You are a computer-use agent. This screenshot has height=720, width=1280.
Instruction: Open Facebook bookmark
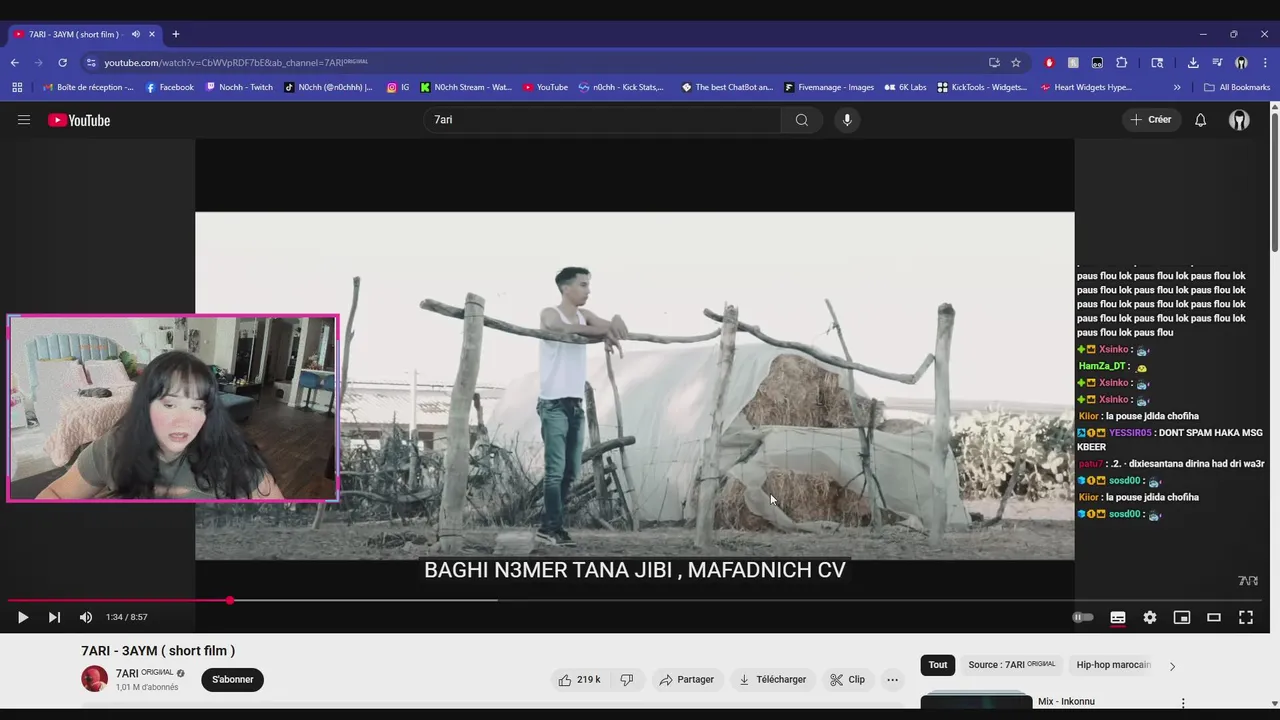click(170, 87)
